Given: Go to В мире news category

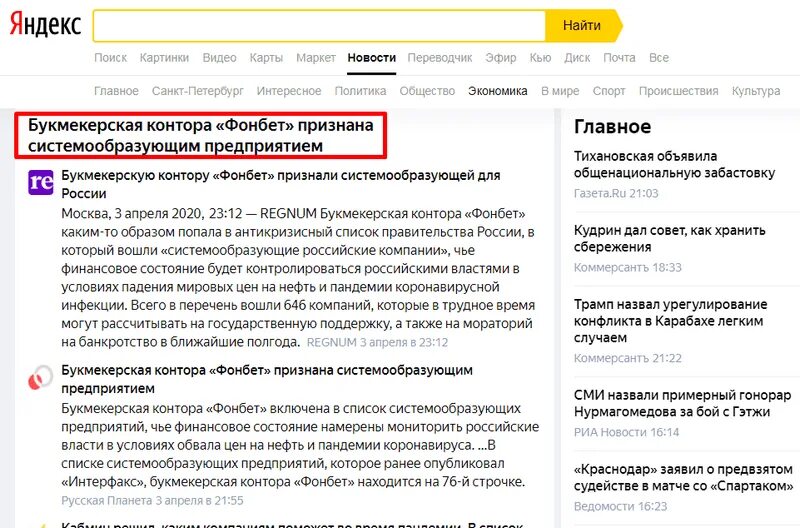Looking at the screenshot, I should (560, 91).
